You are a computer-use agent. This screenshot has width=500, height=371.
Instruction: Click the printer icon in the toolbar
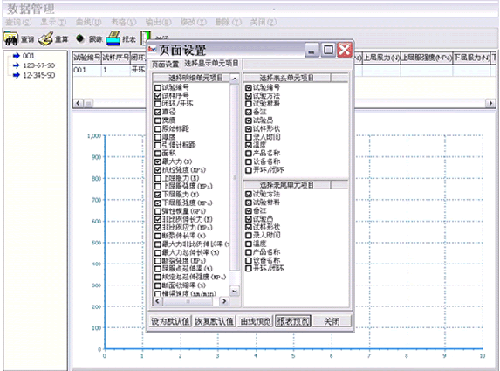coord(113,38)
